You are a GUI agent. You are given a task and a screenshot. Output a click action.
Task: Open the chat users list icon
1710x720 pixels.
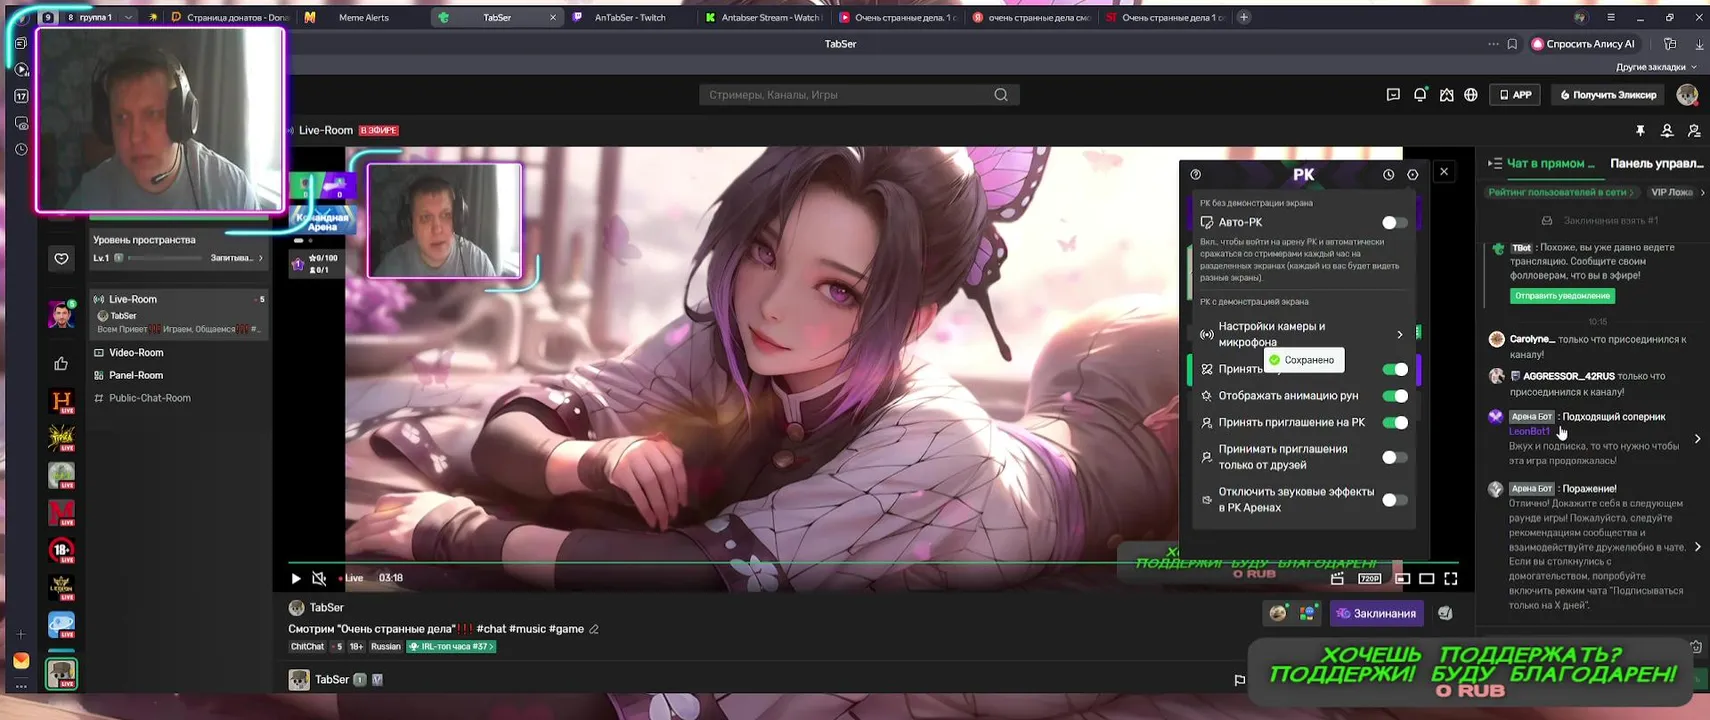pyautogui.click(x=1667, y=131)
